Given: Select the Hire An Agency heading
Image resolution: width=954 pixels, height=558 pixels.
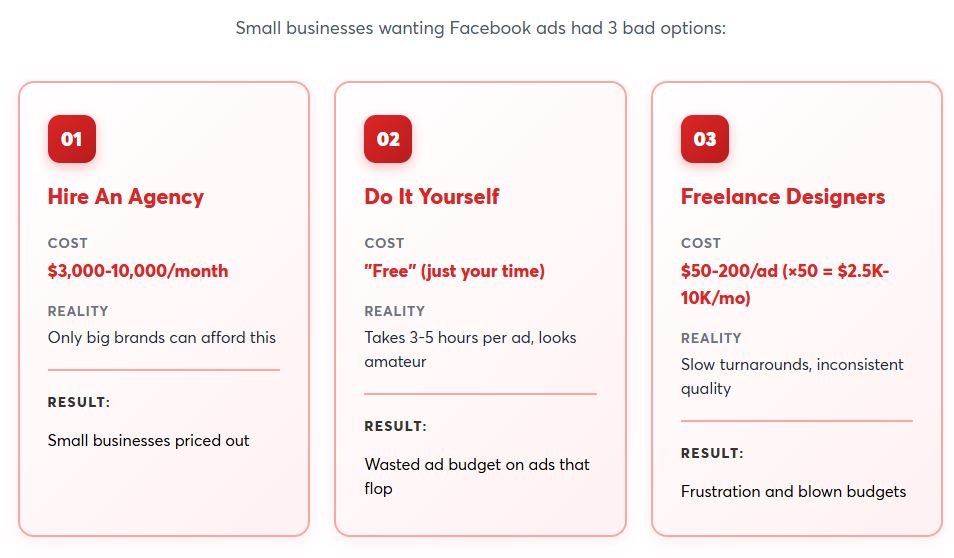Looking at the screenshot, I should [x=126, y=196].
